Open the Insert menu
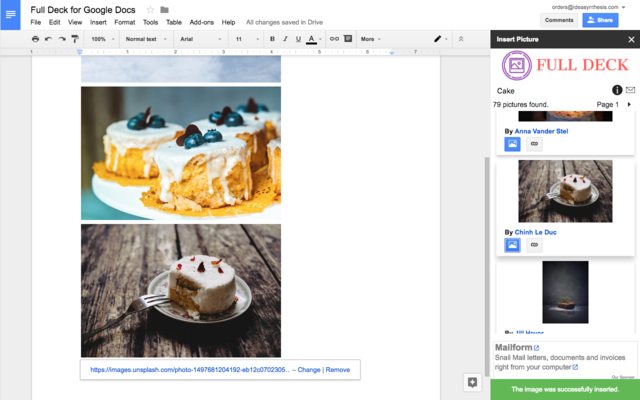Viewport: 640px width, 400px height. pos(98,22)
